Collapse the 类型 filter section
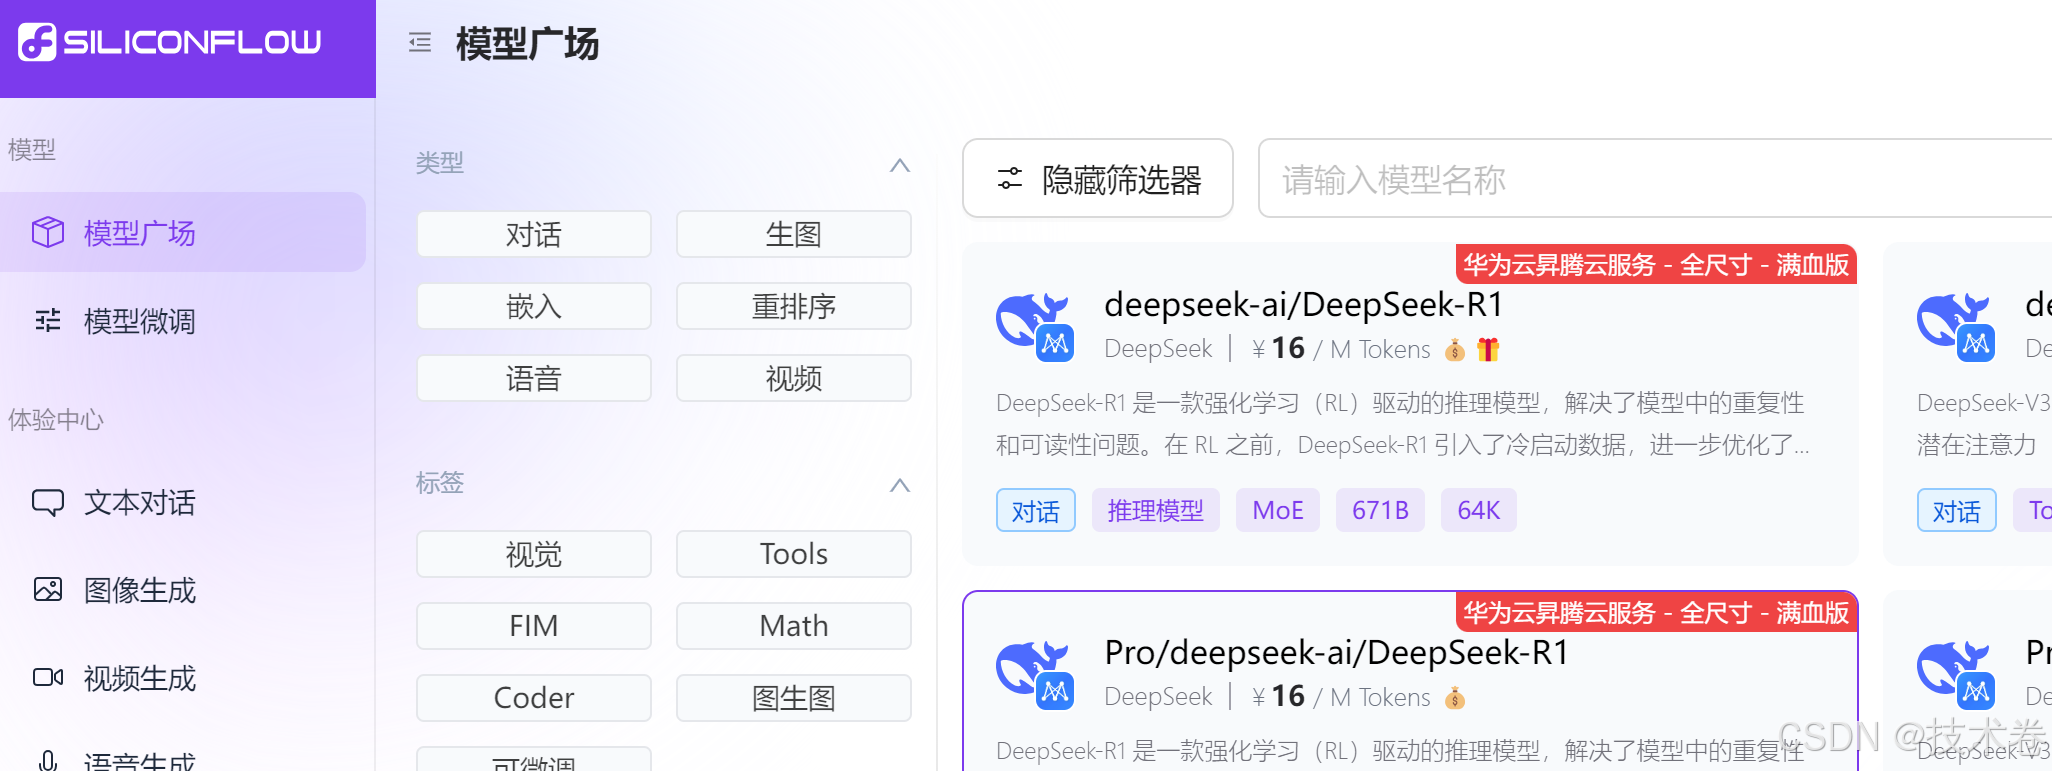The width and height of the screenshot is (2052, 771). [900, 165]
